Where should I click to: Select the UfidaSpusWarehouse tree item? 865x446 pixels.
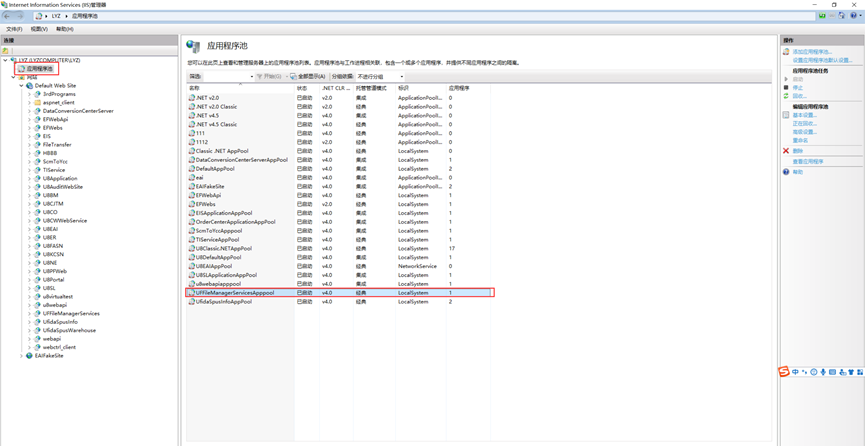click(x=69, y=331)
